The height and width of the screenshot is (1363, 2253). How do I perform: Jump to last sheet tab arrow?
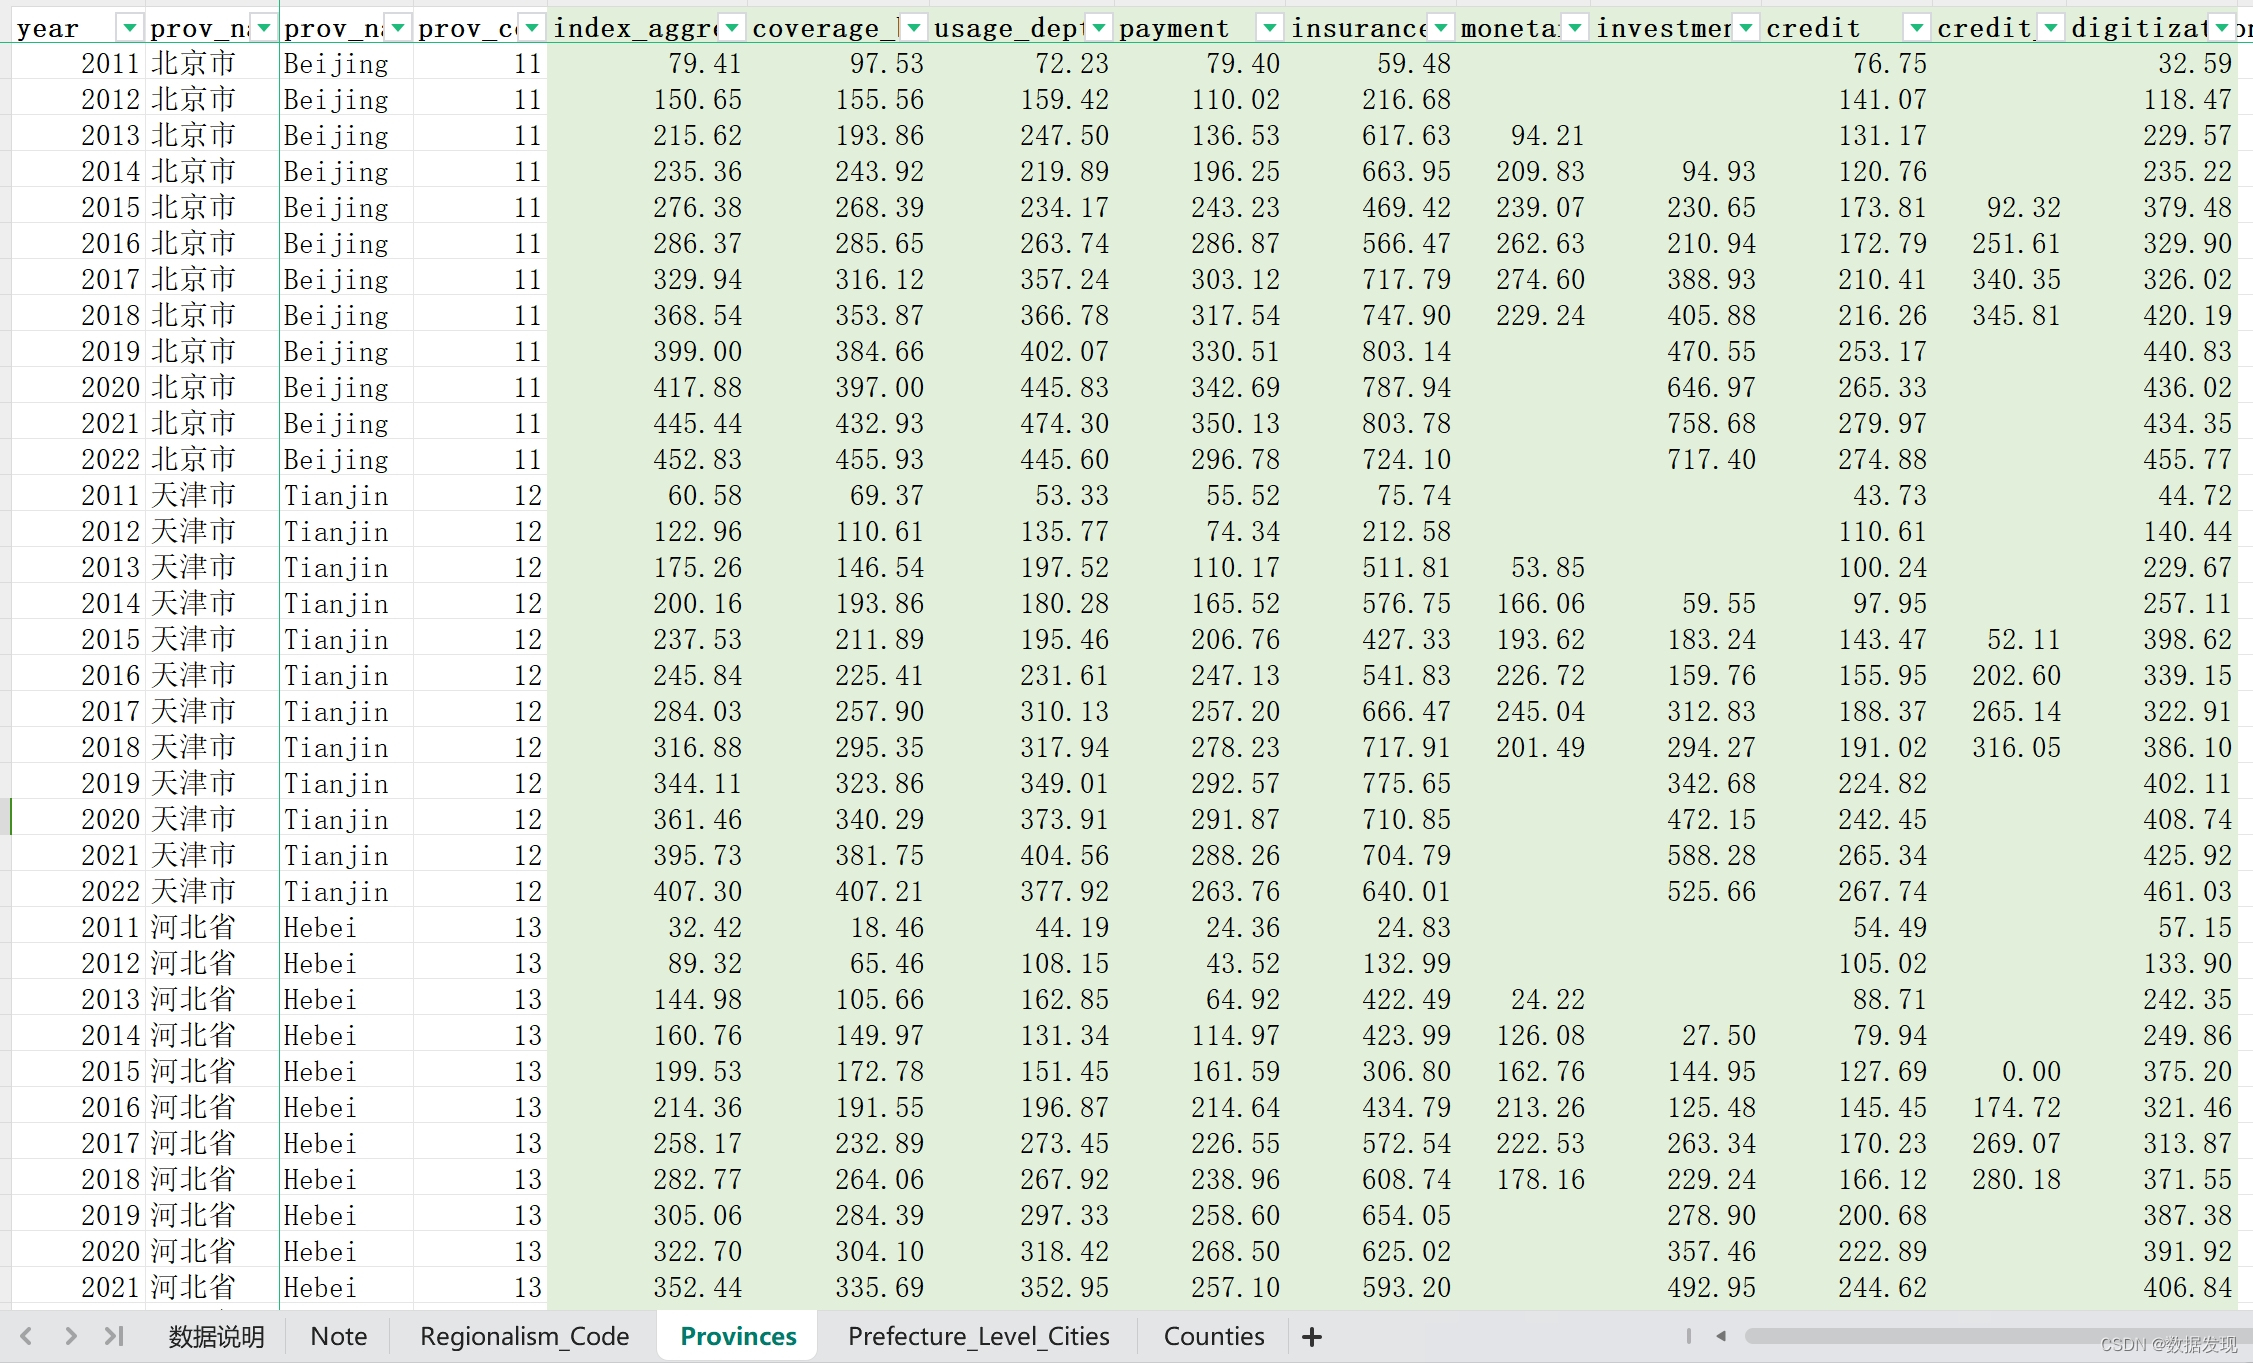click(x=114, y=1336)
